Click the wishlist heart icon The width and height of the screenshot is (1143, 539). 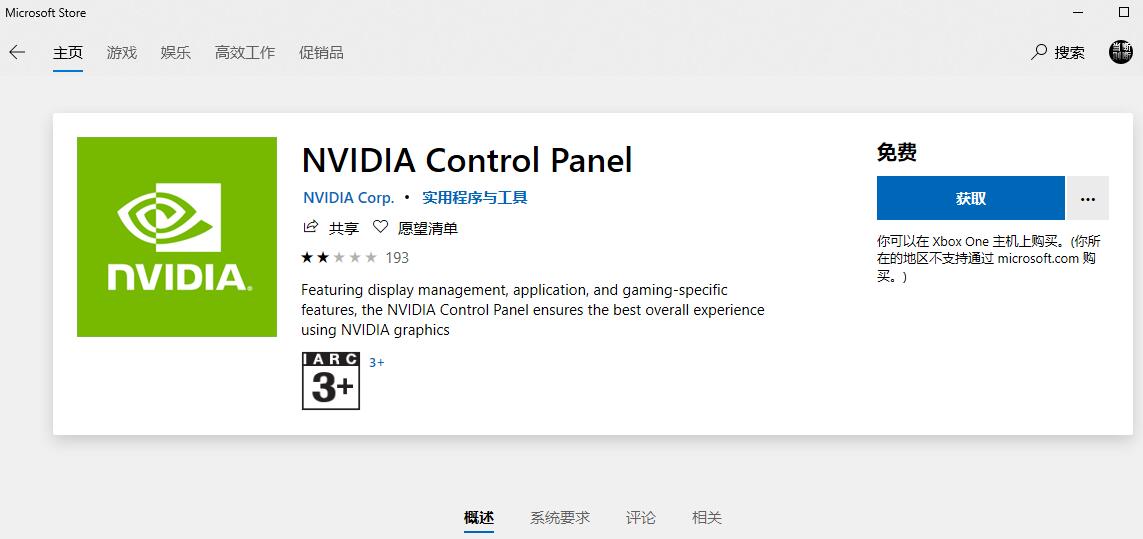coord(380,227)
